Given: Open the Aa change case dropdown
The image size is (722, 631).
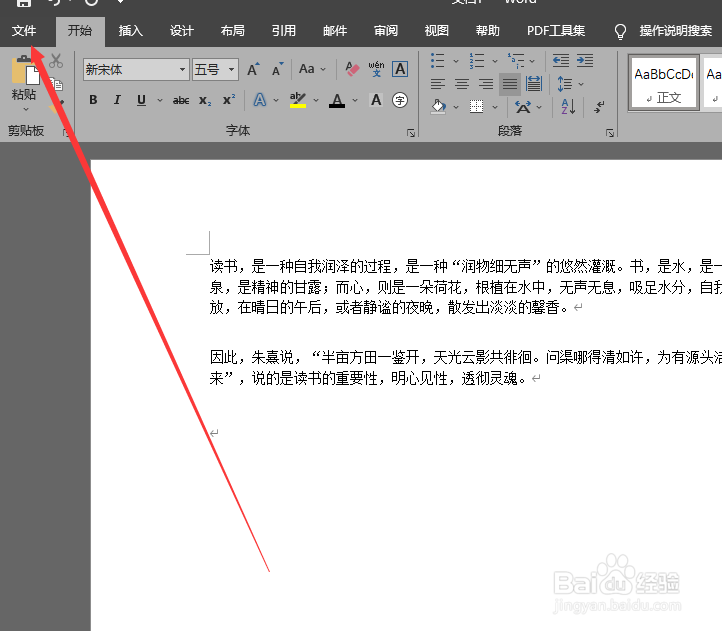Looking at the screenshot, I should click(x=312, y=70).
